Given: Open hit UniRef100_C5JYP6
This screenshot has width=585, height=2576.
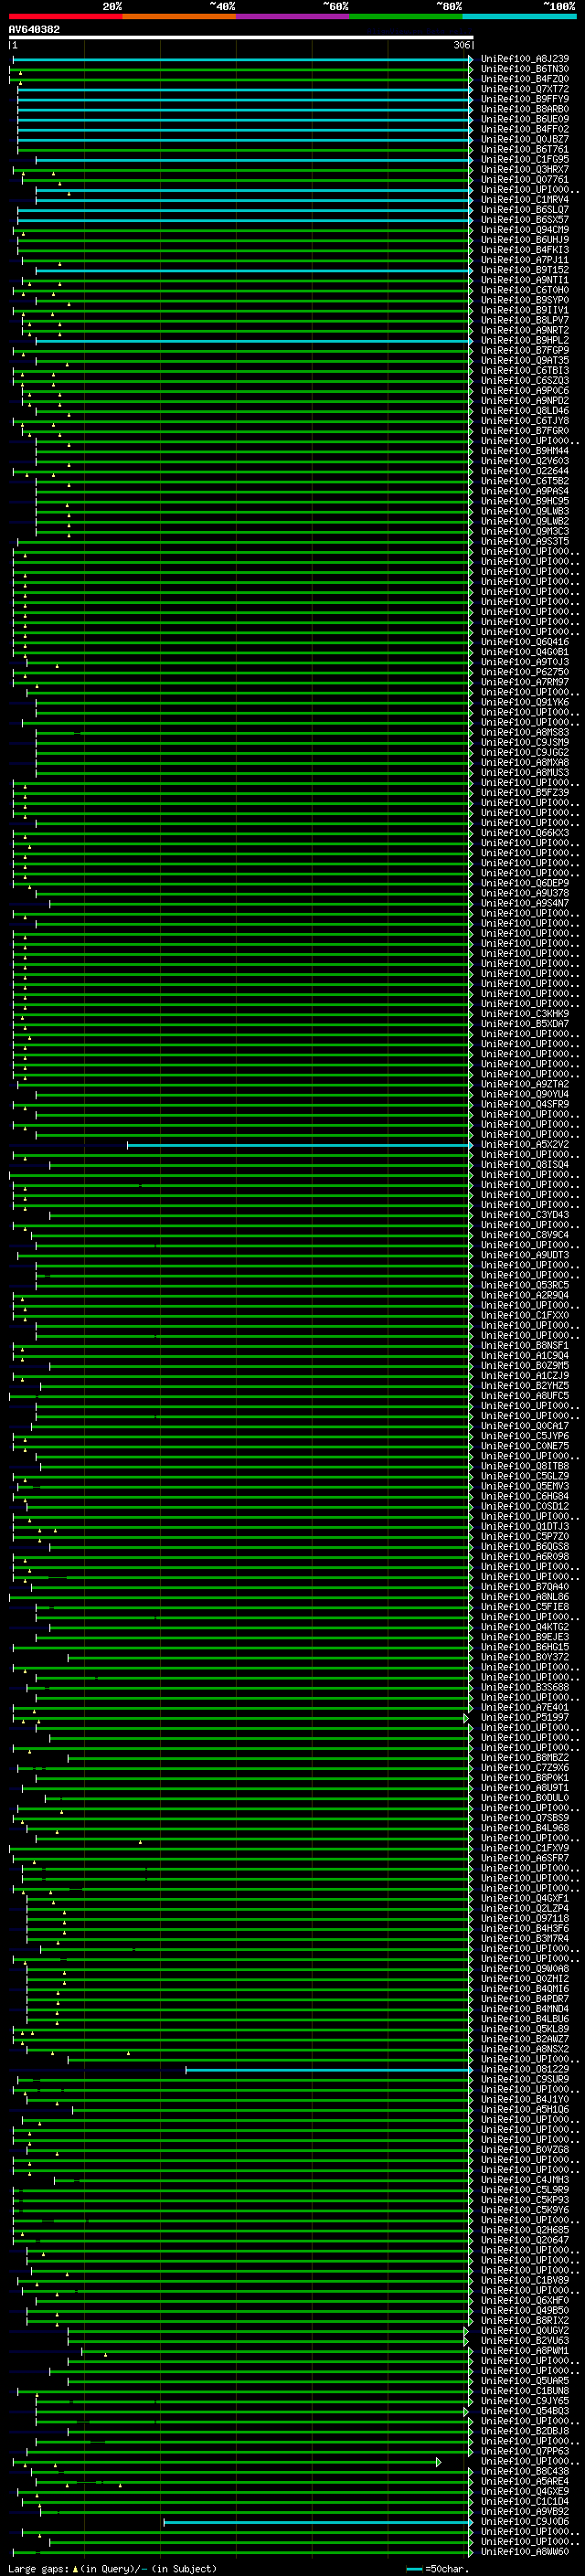Looking at the screenshot, I should coord(525,1436).
